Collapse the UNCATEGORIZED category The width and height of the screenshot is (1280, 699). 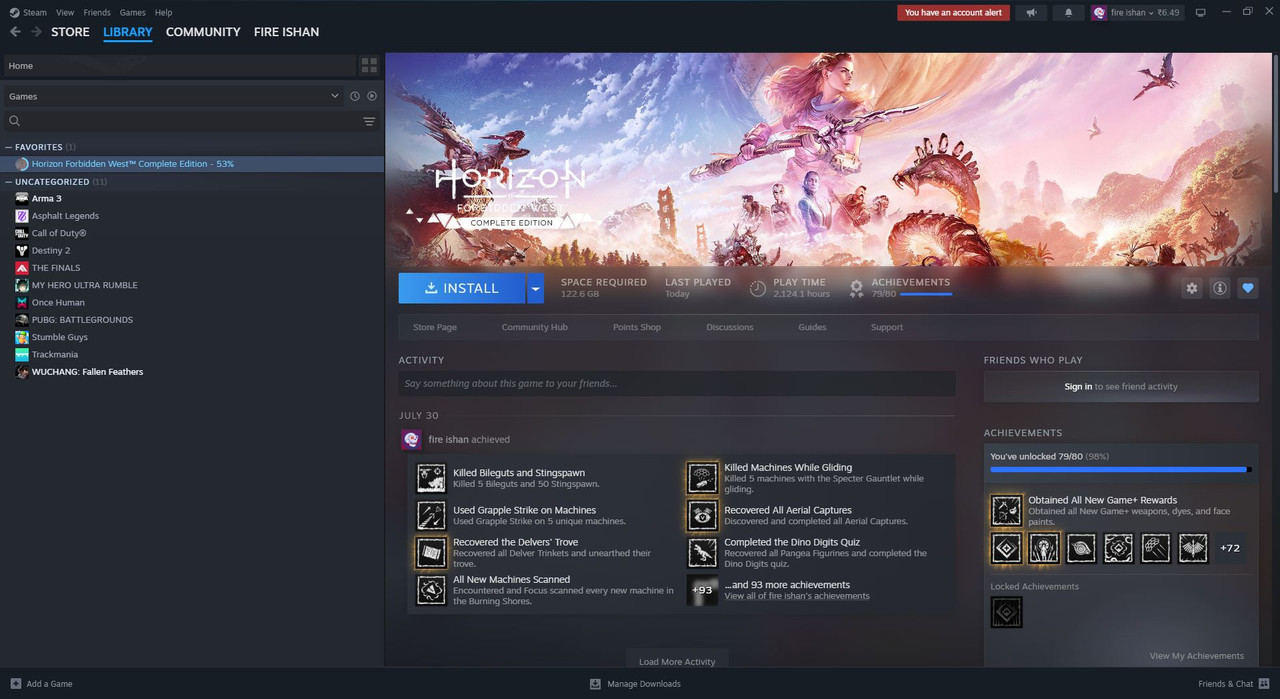click(x=9, y=182)
